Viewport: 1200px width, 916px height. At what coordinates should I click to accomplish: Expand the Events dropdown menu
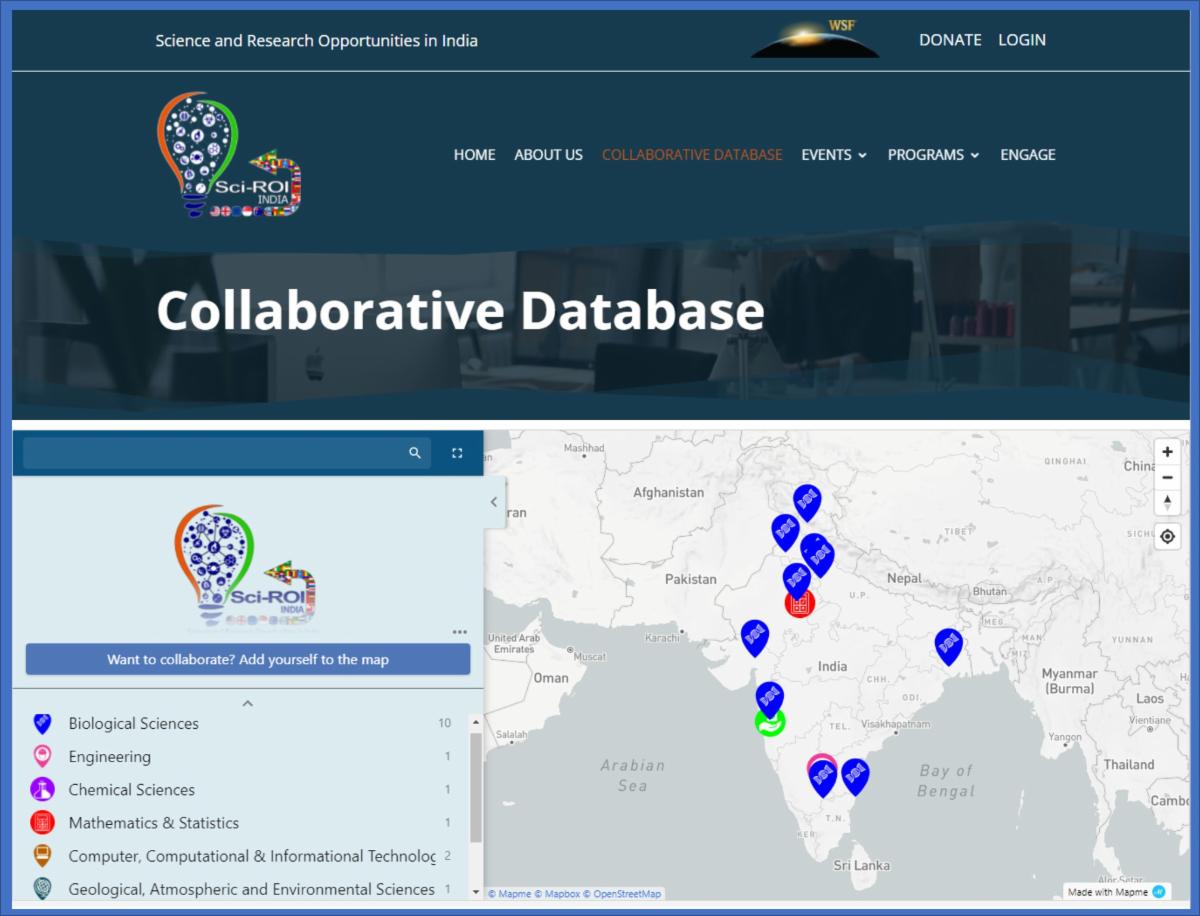point(834,155)
